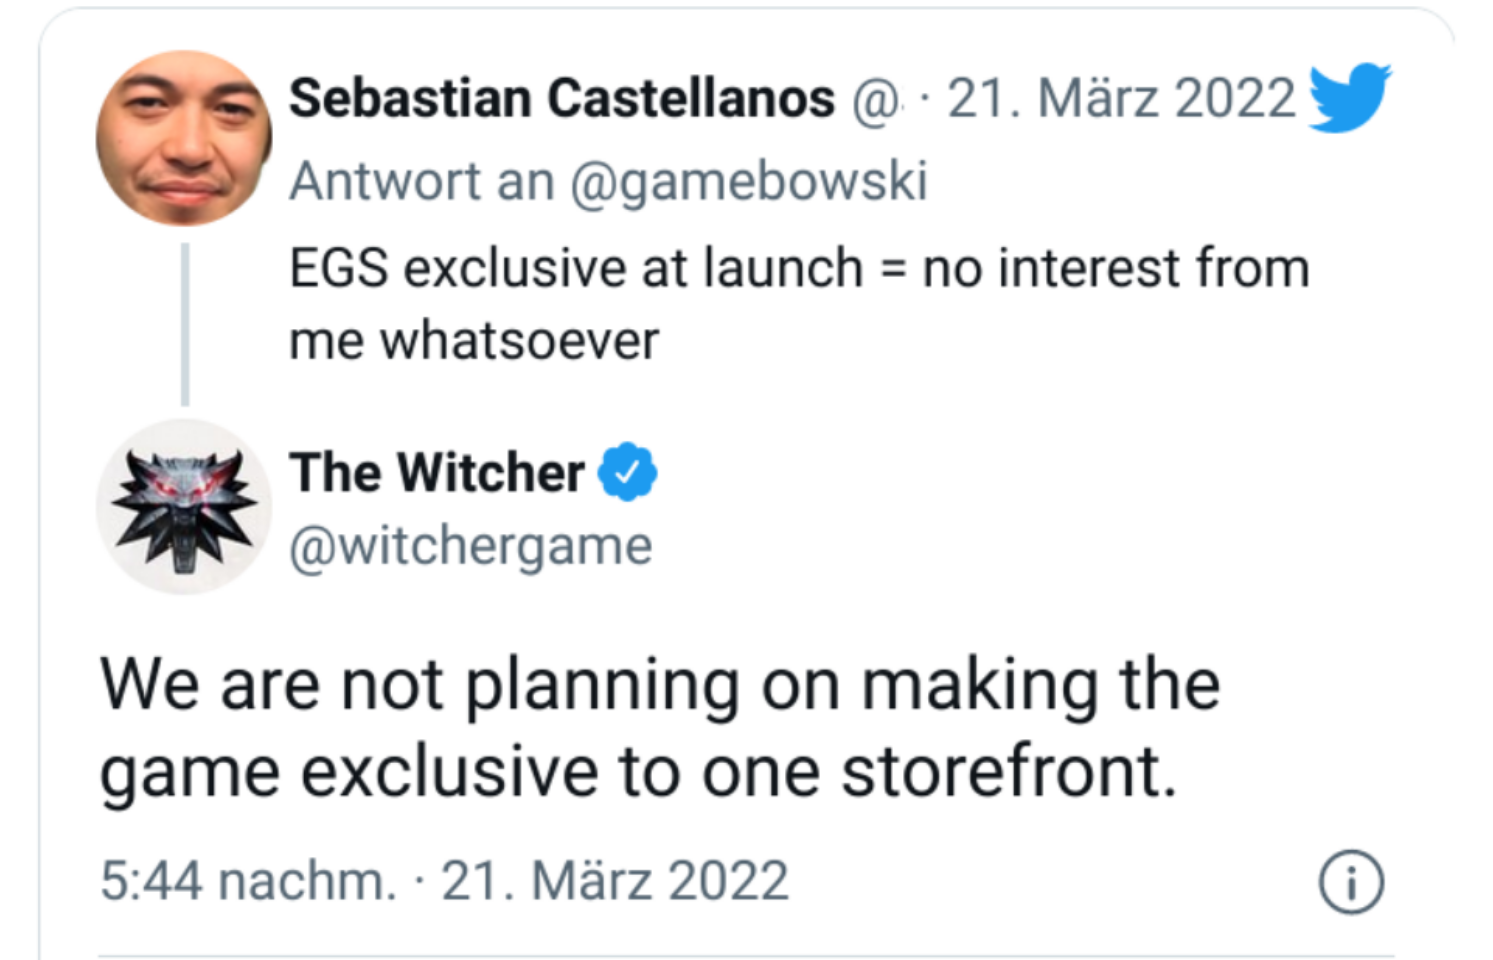The height and width of the screenshot is (960, 1493).
Task: Open Sebastian Castellanos's profile picture
Action: click(184, 138)
